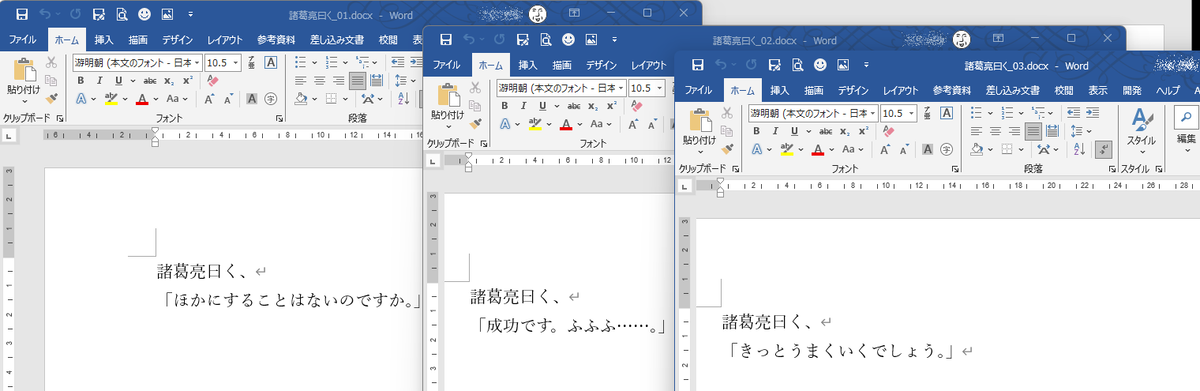
Task: Apply character border in 03.docx window
Action: pos(947,113)
